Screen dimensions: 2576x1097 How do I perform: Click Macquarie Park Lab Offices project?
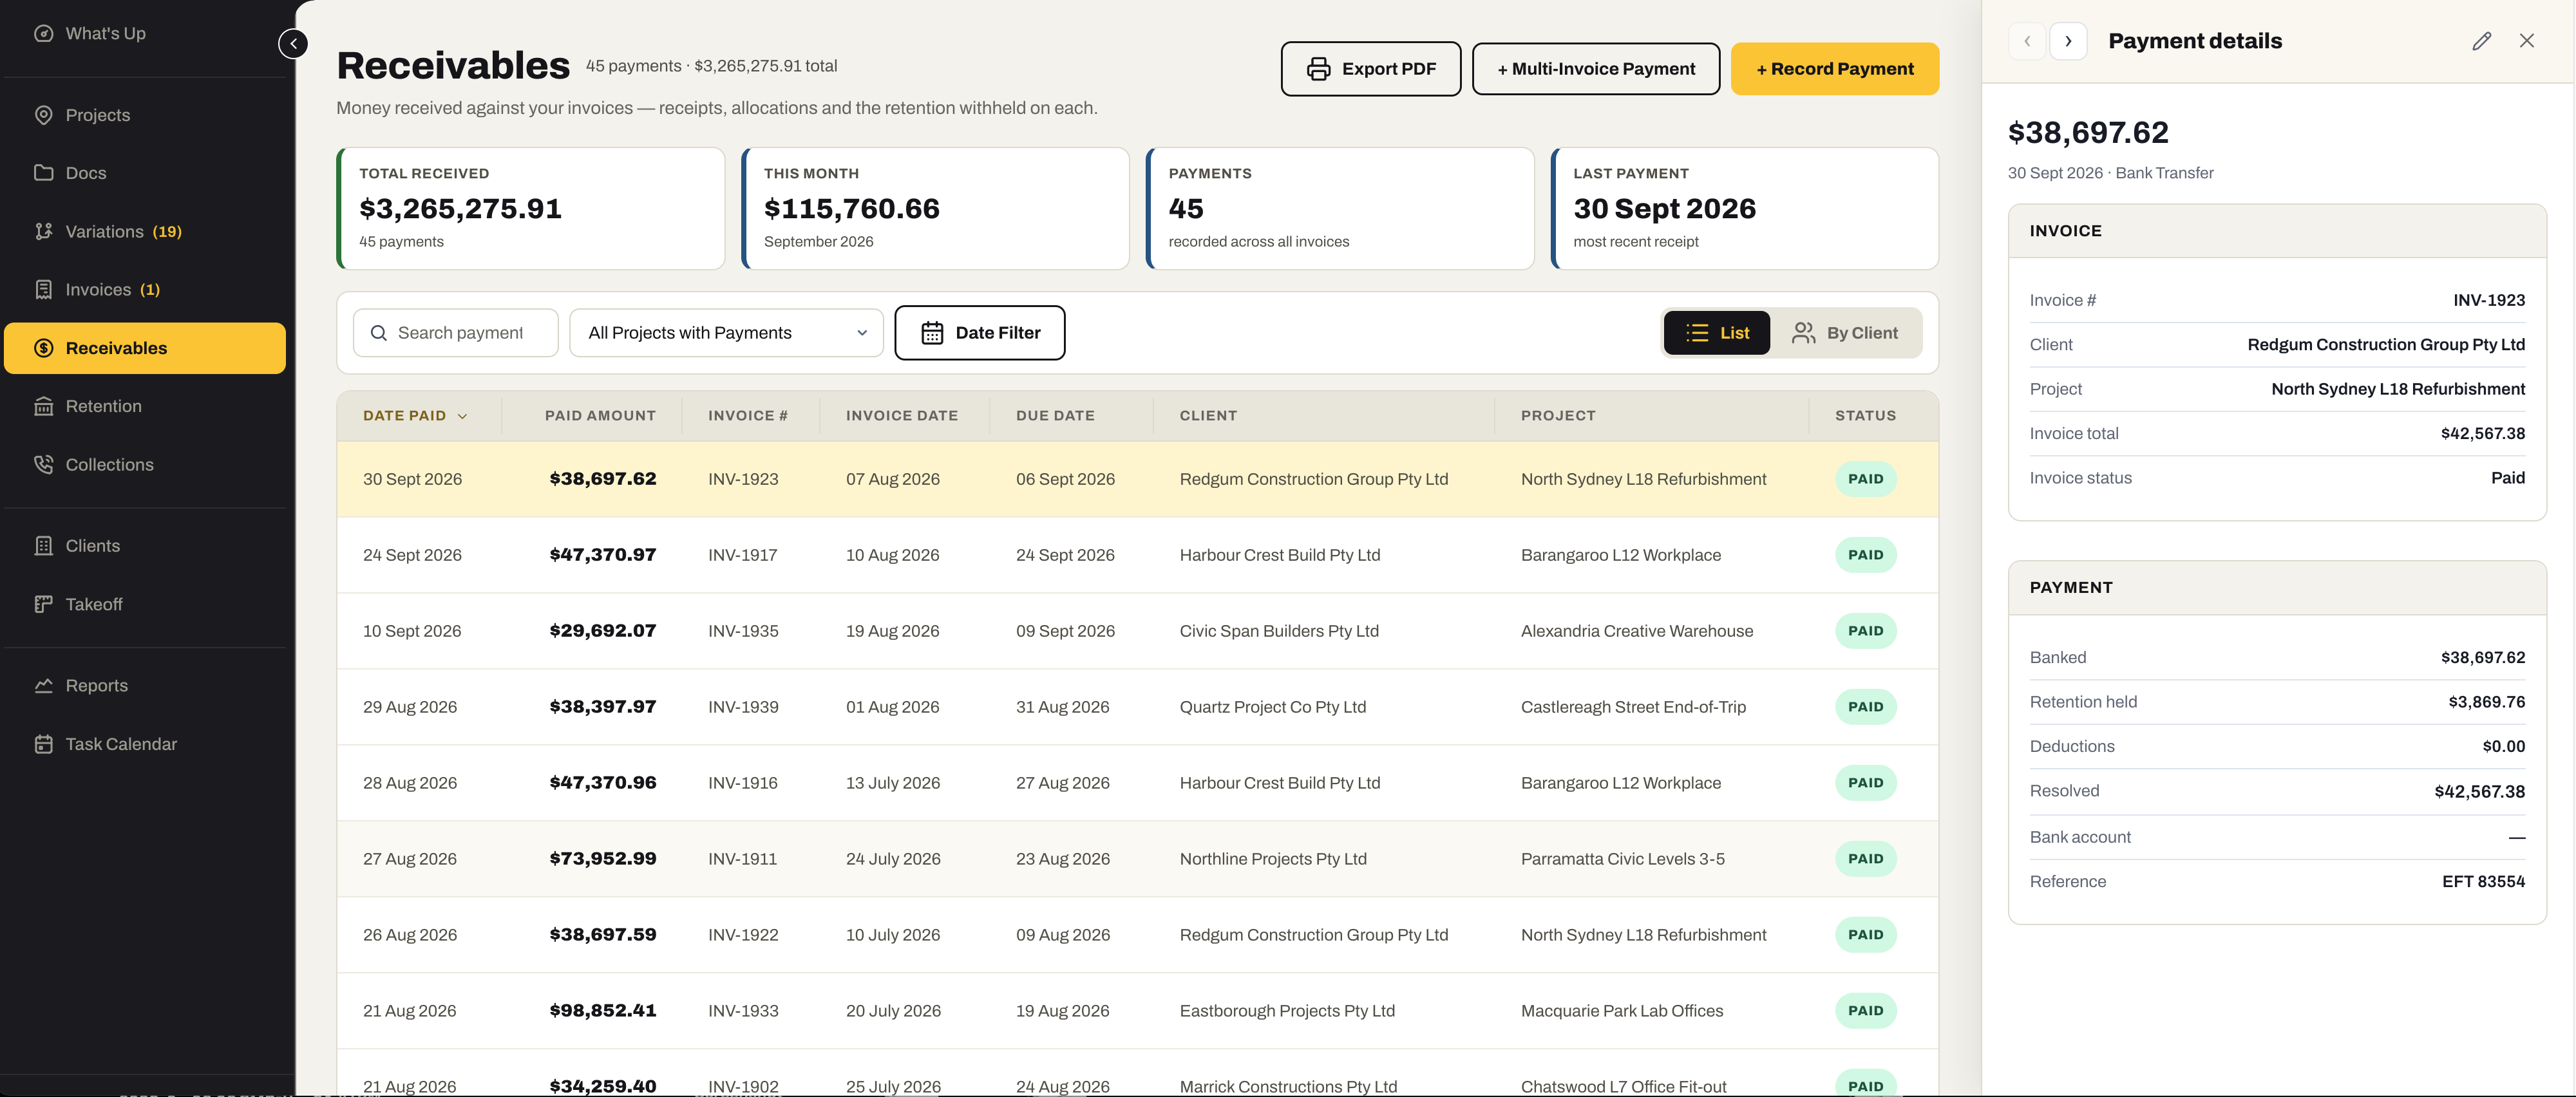coord(1622,1011)
